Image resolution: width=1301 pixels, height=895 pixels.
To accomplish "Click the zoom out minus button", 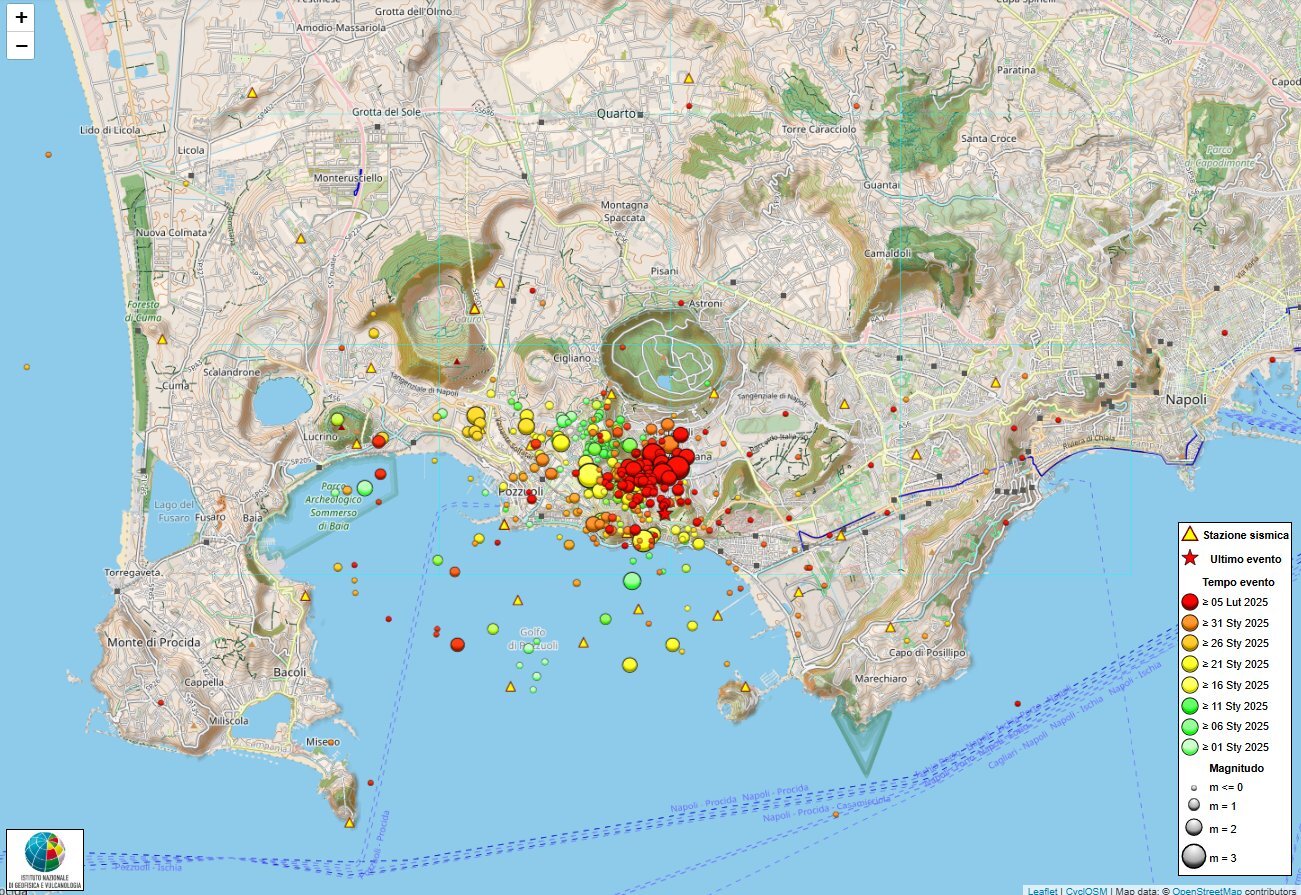I will pos(21,45).
